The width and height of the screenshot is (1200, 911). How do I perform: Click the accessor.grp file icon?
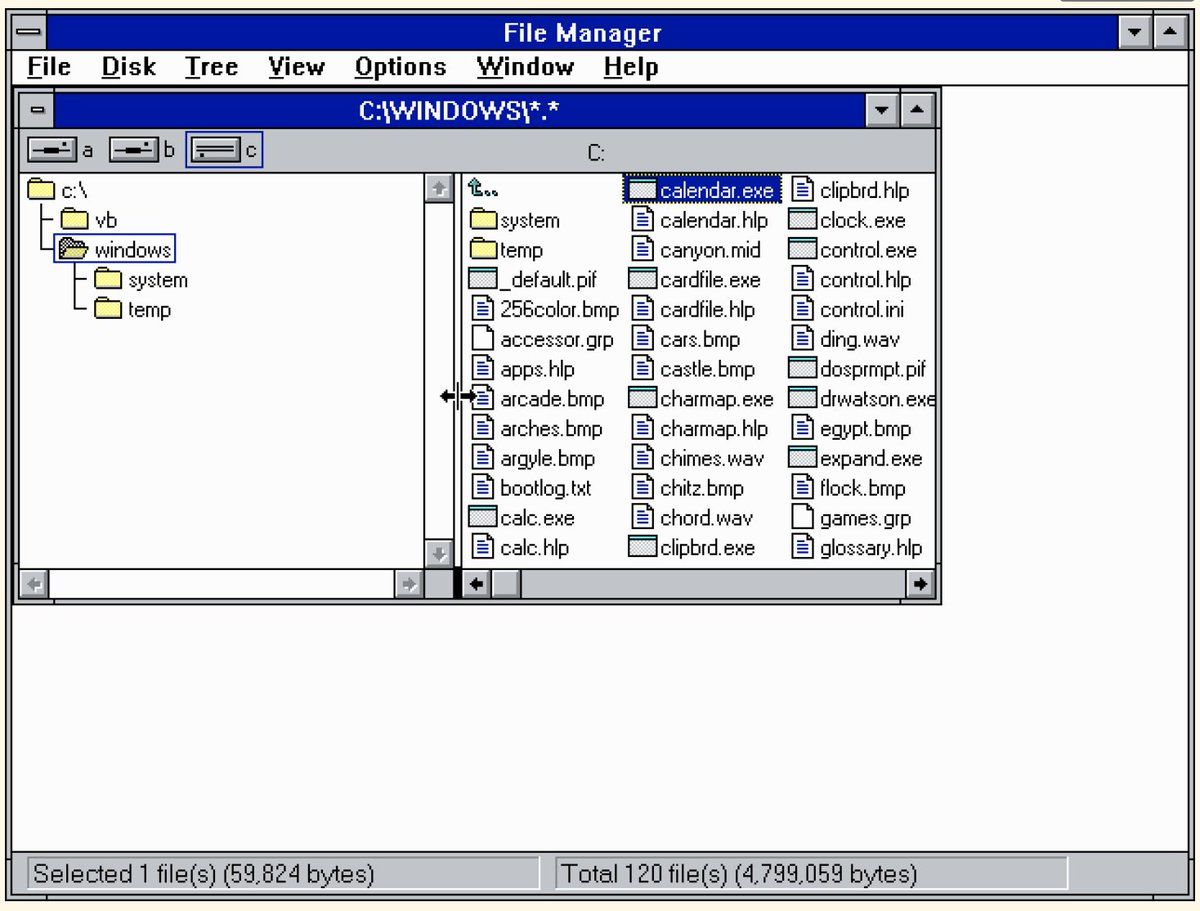point(483,339)
